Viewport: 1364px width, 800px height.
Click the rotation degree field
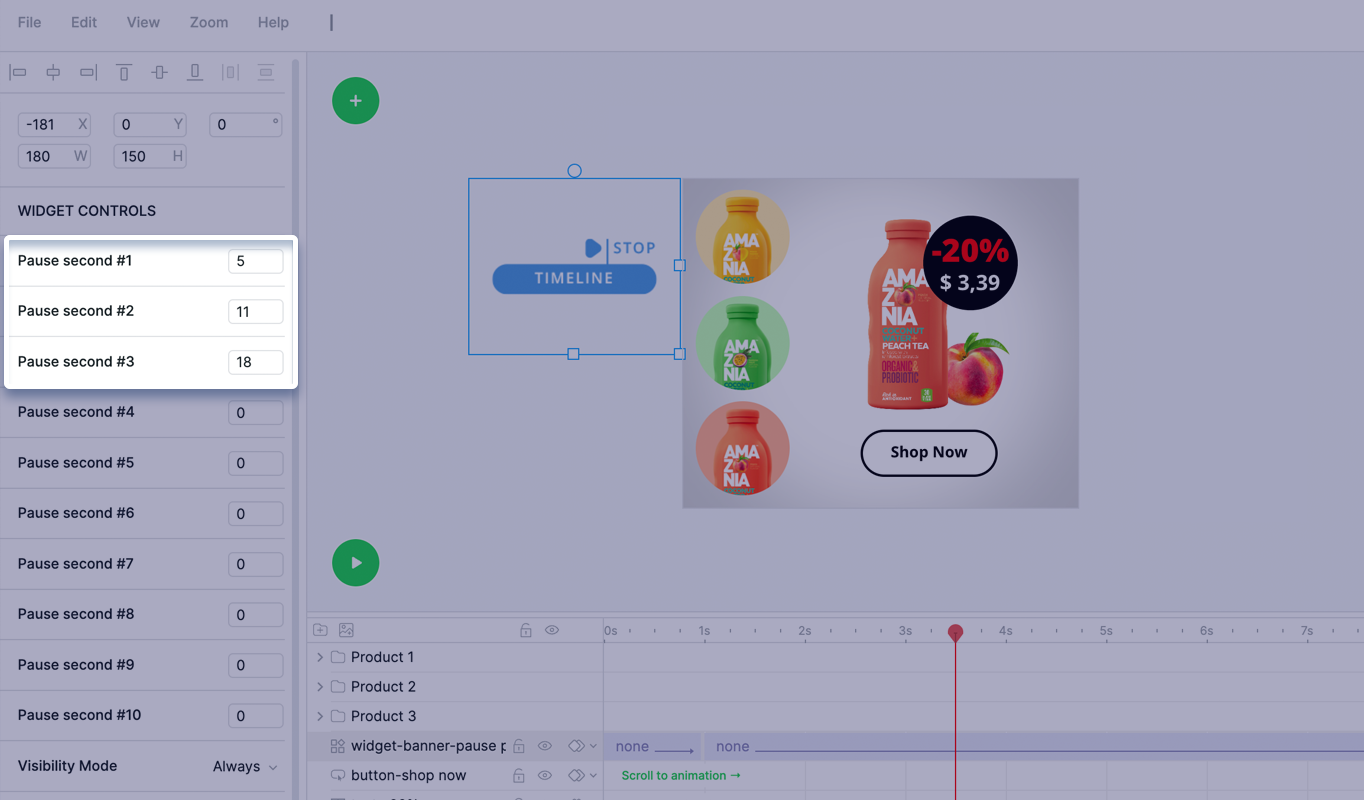tap(246, 125)
